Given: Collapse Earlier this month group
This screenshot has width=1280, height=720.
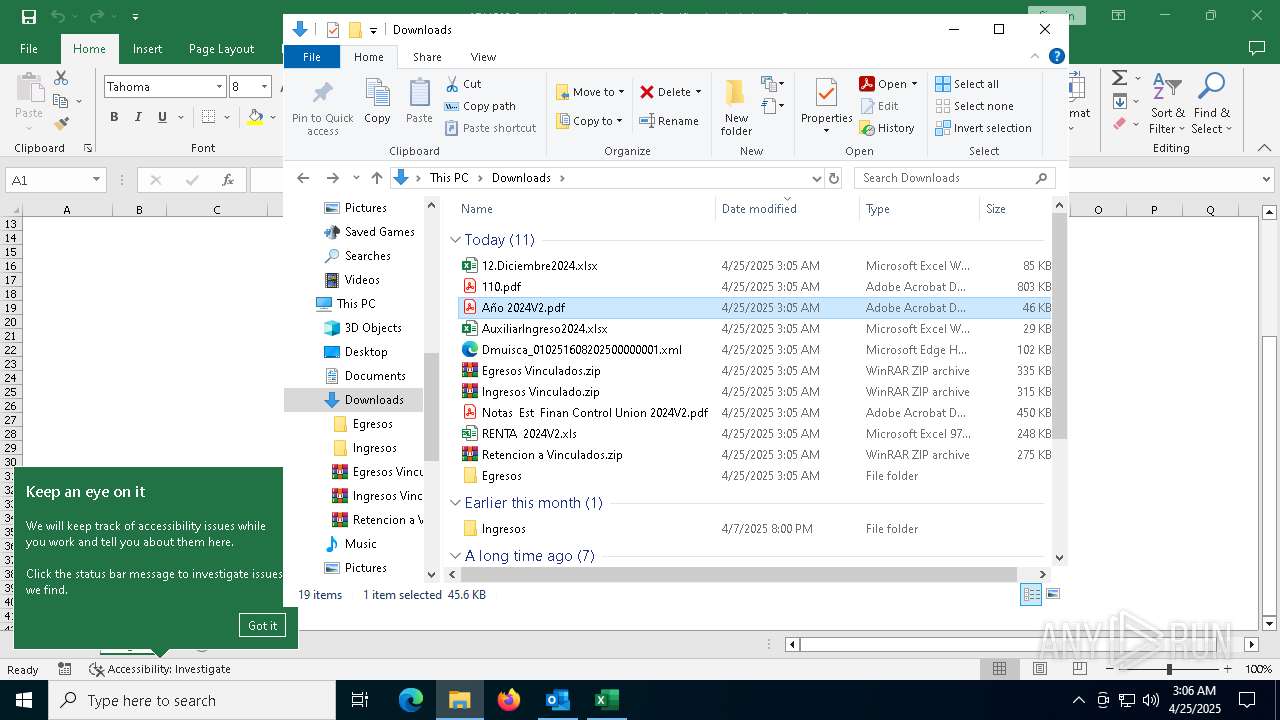Looking at the screenshot, I should click(x=455, y=503).
